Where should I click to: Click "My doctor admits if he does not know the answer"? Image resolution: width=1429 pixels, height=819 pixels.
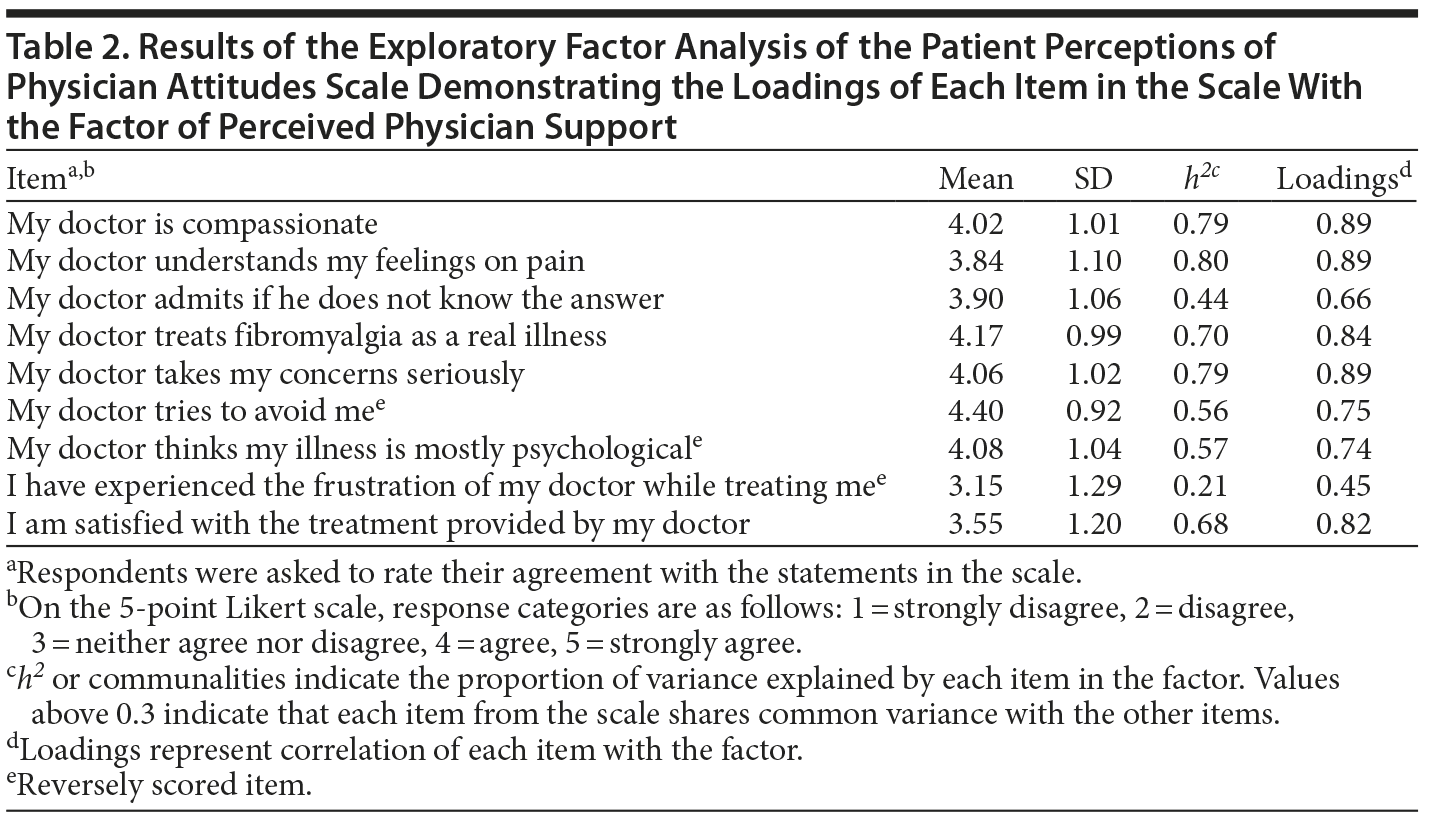335,298
